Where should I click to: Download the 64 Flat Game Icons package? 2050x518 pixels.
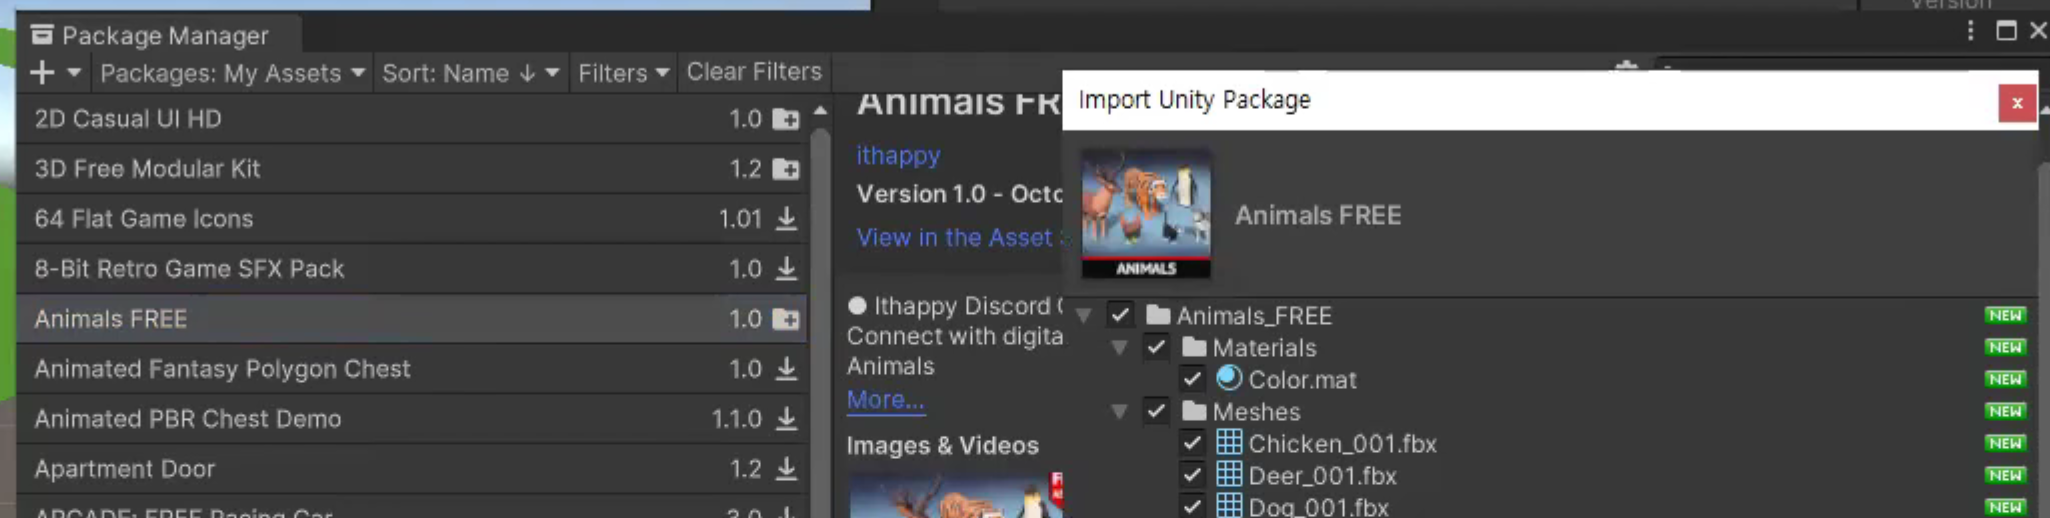coord(787,219)
